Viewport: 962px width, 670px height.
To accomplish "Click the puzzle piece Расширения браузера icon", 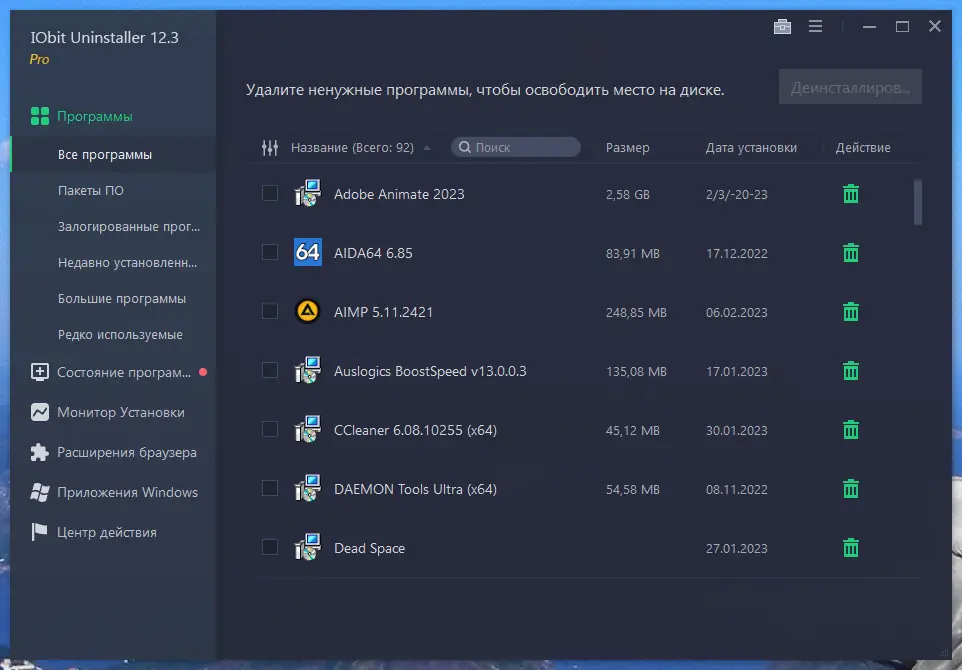I will point(40,452).
